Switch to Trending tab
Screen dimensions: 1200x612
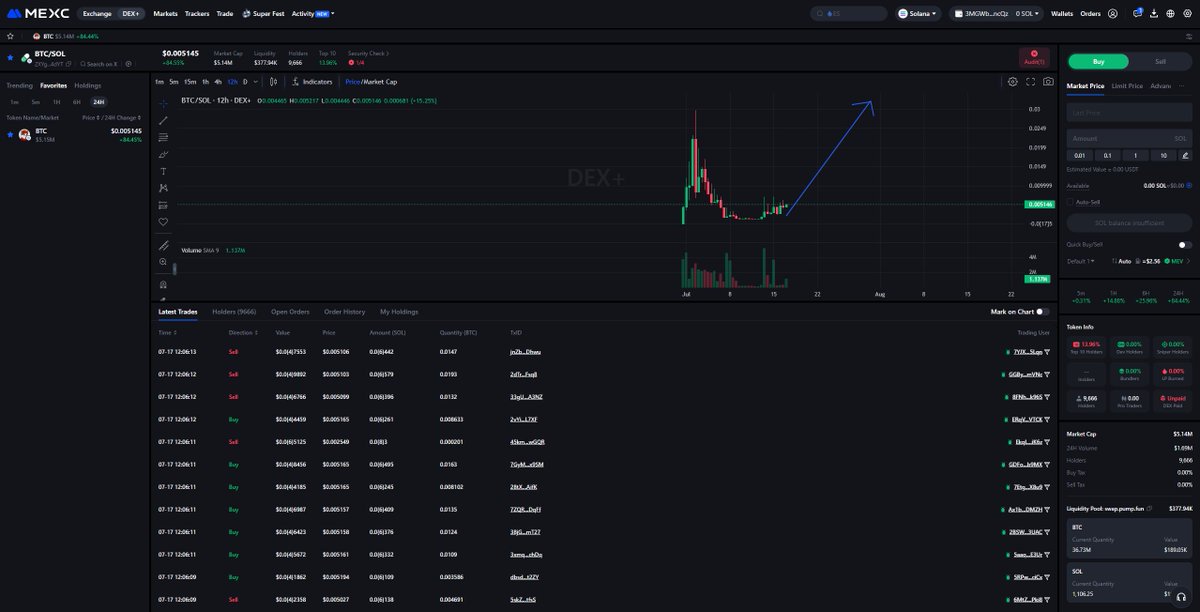click(x=20, y=85)
